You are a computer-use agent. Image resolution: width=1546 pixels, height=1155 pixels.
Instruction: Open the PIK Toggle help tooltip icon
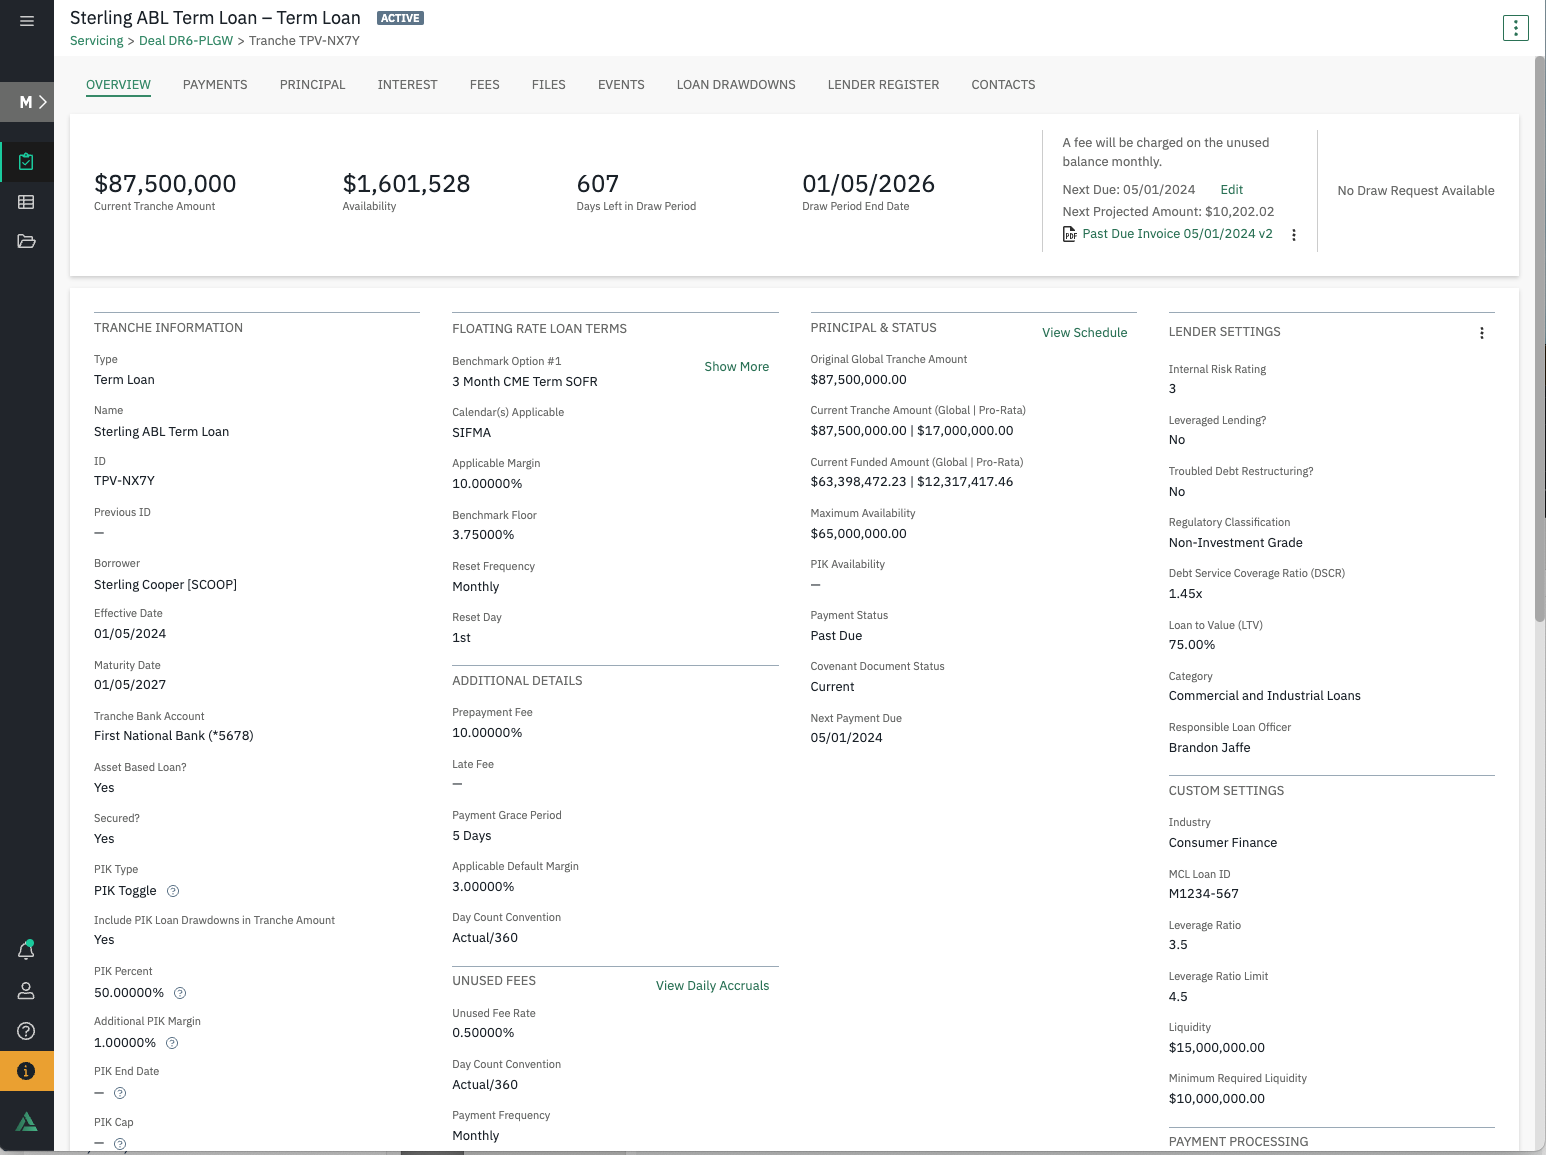(x=172, y=891)
